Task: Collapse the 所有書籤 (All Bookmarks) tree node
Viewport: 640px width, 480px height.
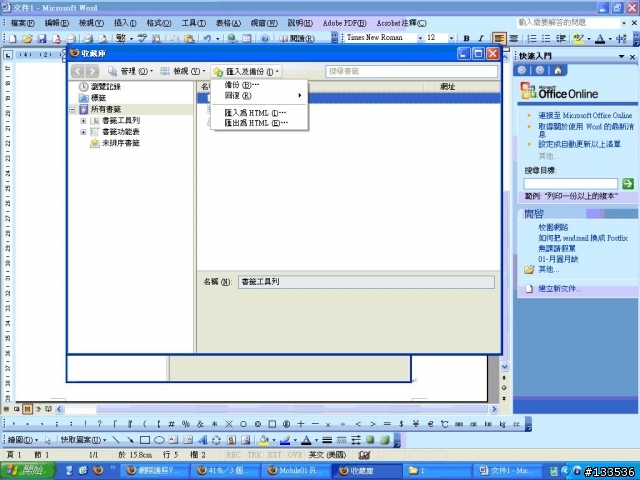Action: pyautogui.click(x=72, y=109)
